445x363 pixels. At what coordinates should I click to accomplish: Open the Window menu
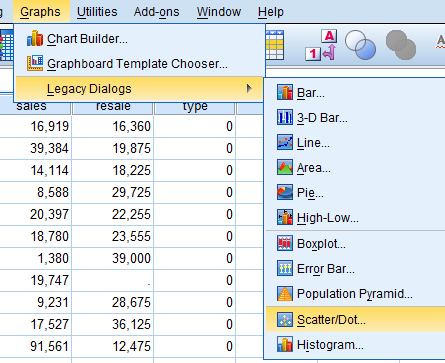pyautogui.click(x=219, y=12)
